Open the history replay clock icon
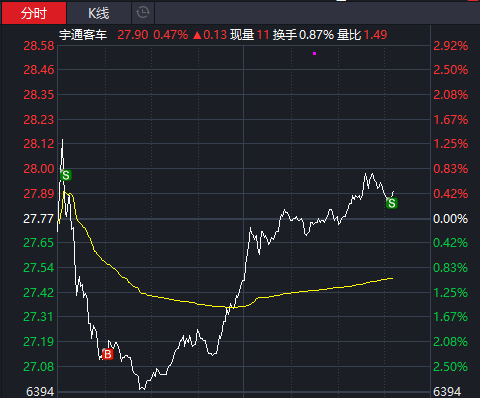The image size is (480, 398). (x=143, y=13)
